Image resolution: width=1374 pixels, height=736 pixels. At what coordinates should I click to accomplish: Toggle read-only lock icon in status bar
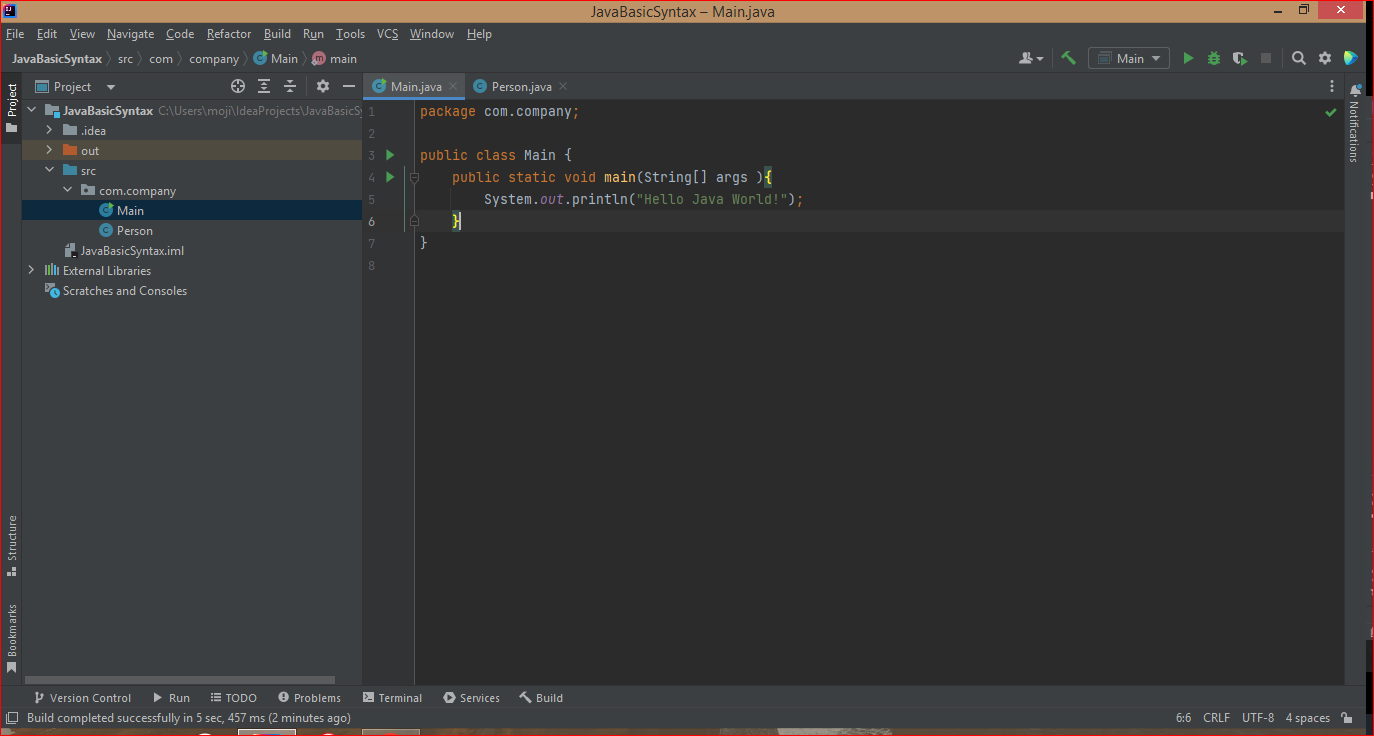click(x=1348, y=718)
